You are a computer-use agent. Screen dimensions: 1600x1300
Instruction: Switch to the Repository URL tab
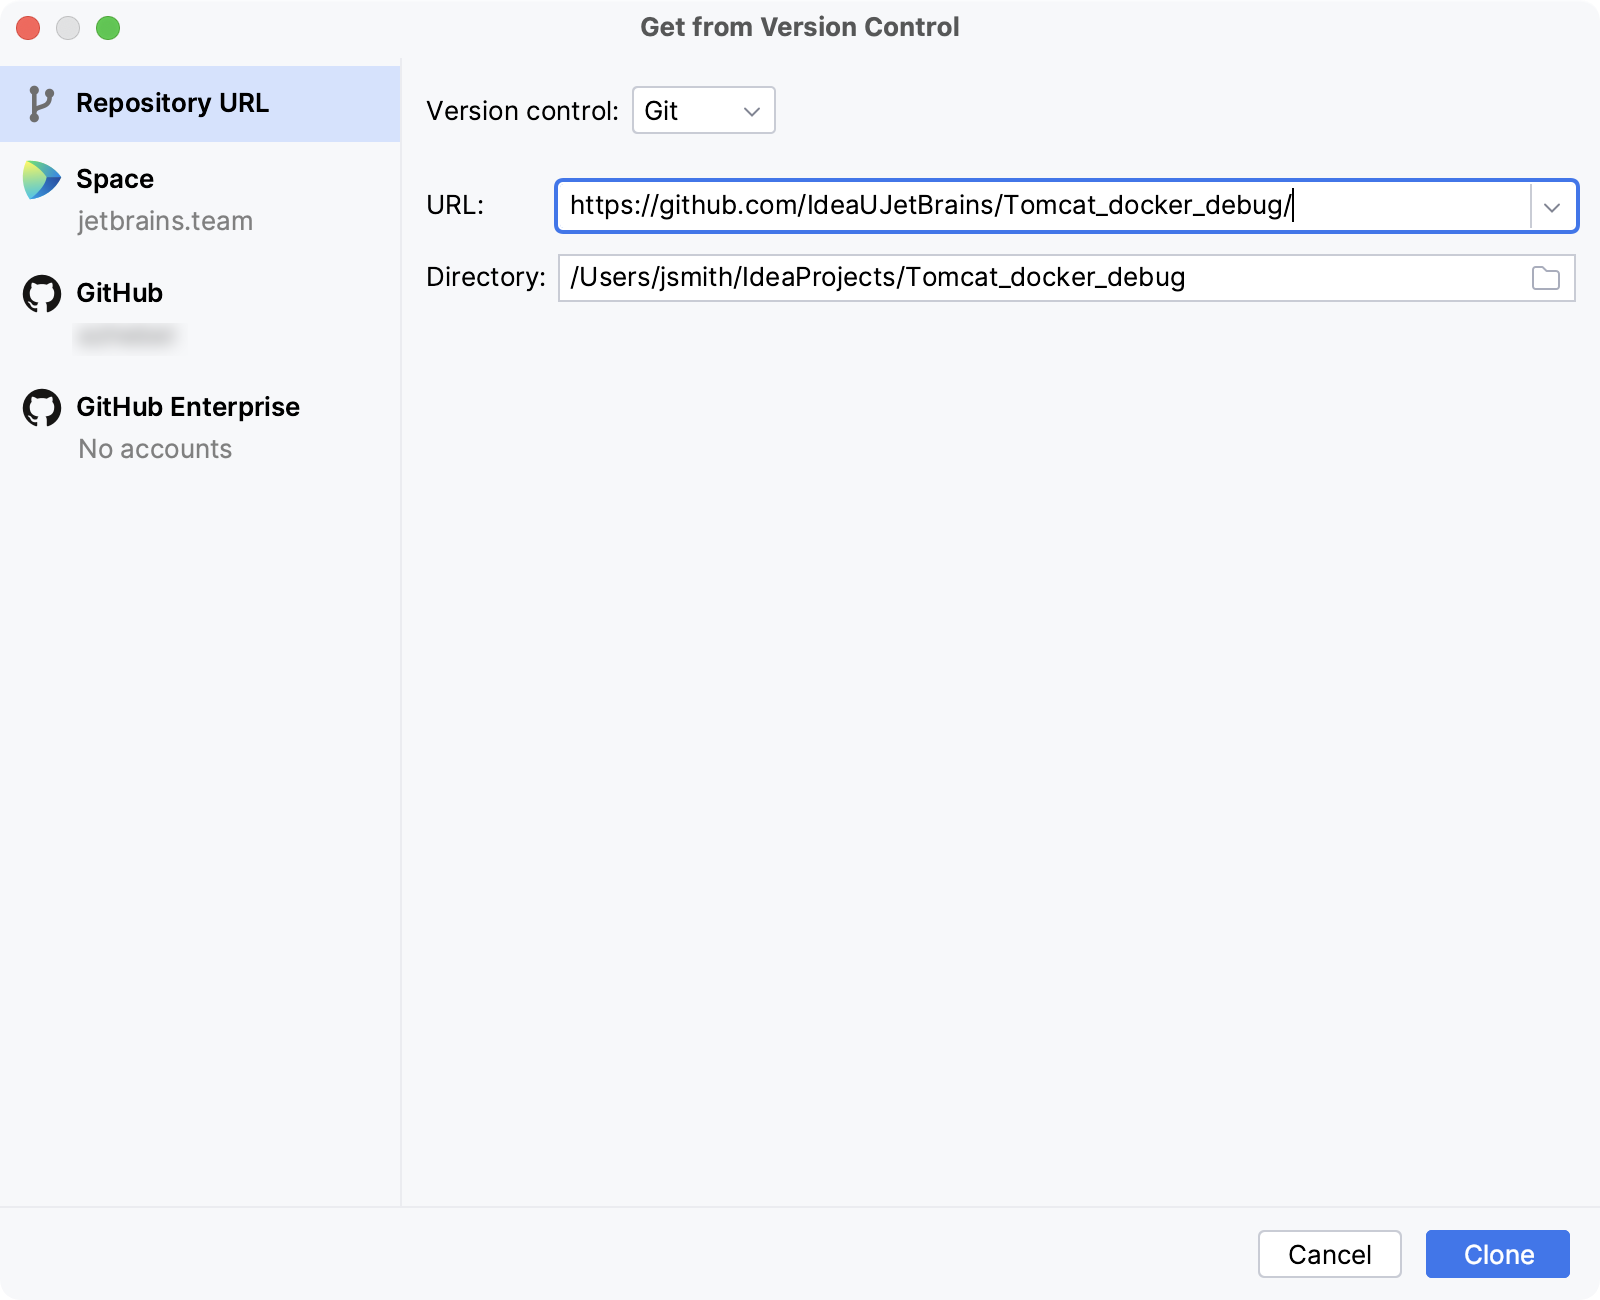(172, 103)
